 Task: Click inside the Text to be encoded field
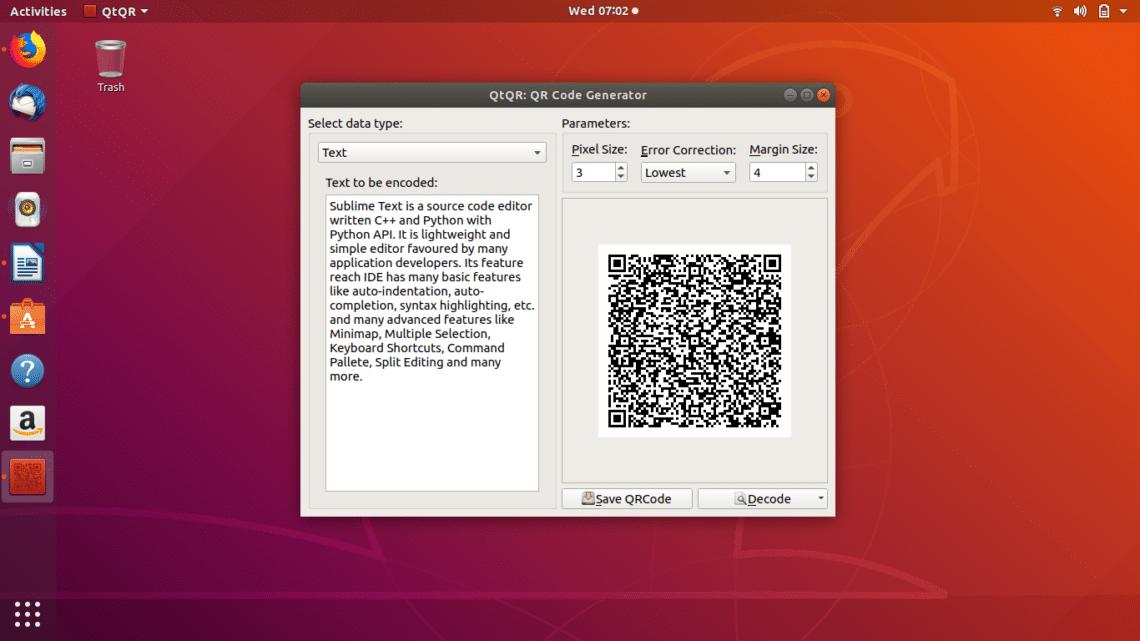click(x=431, y=340)
